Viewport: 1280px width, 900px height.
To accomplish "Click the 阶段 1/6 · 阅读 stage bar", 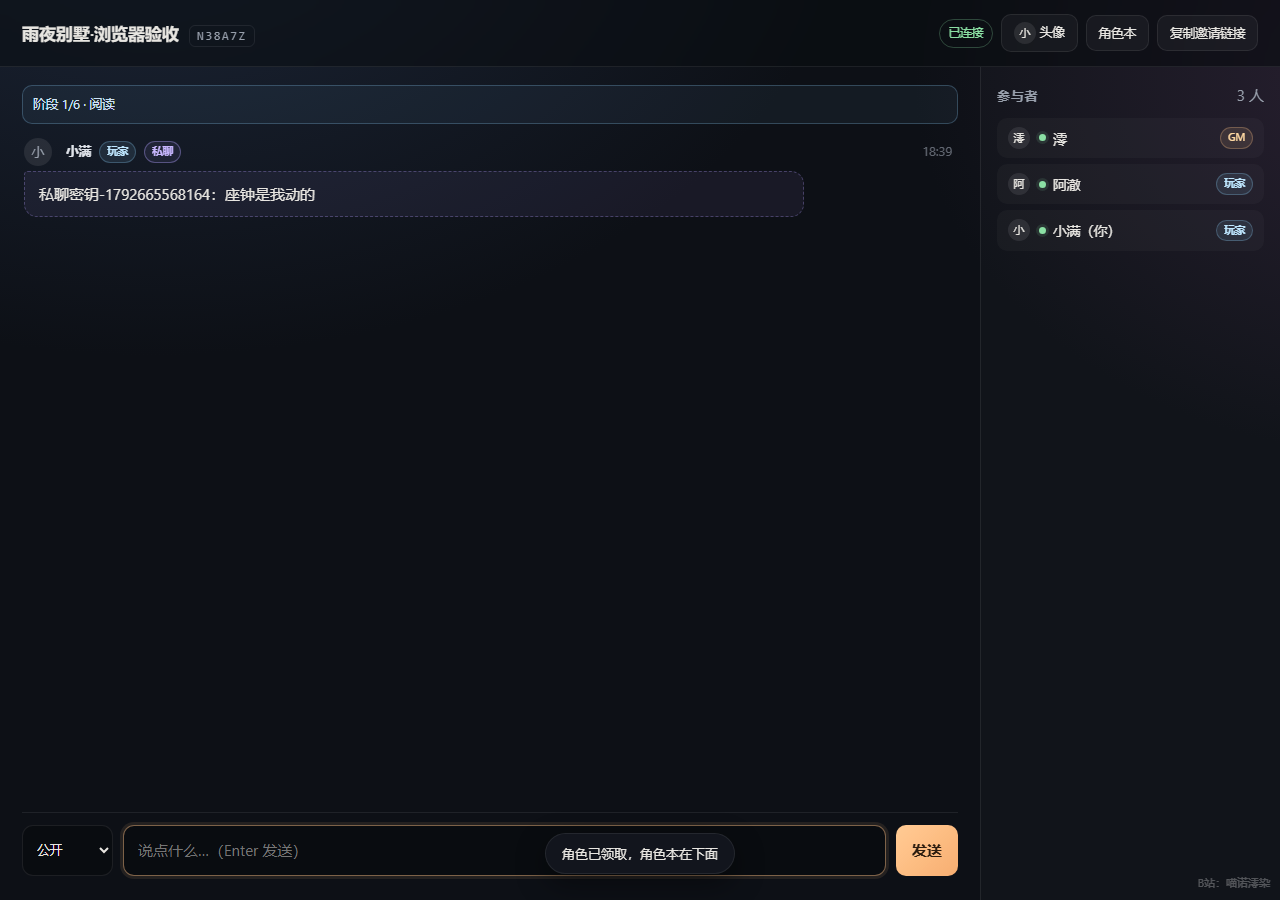I will tap(490, 104).
